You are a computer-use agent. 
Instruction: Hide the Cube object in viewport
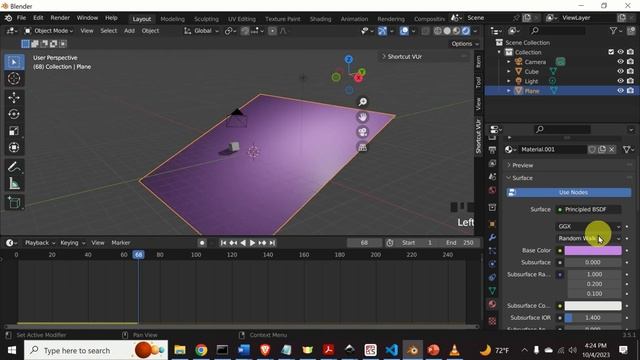coord(620,71)
